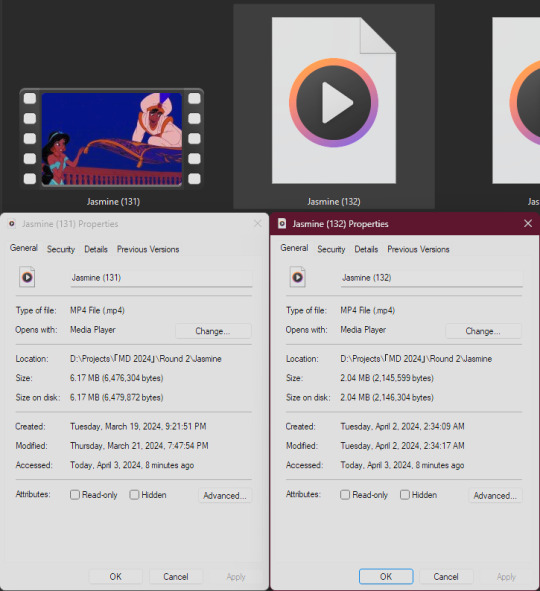Click size on disk value 6.17 MB (6,479,872 bytes)

(116, 397)
